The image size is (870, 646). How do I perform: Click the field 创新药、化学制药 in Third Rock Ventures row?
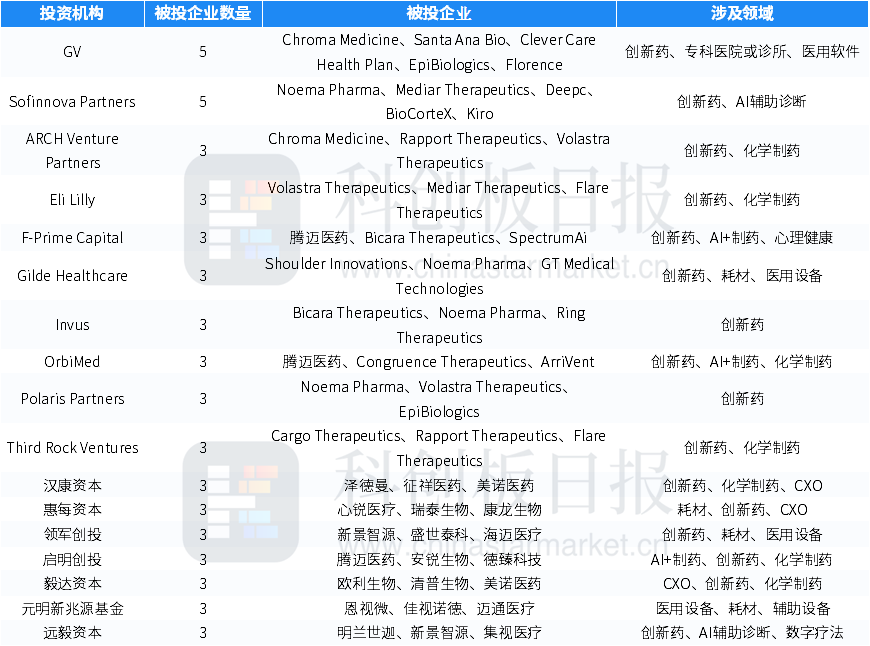click(742, 448)
